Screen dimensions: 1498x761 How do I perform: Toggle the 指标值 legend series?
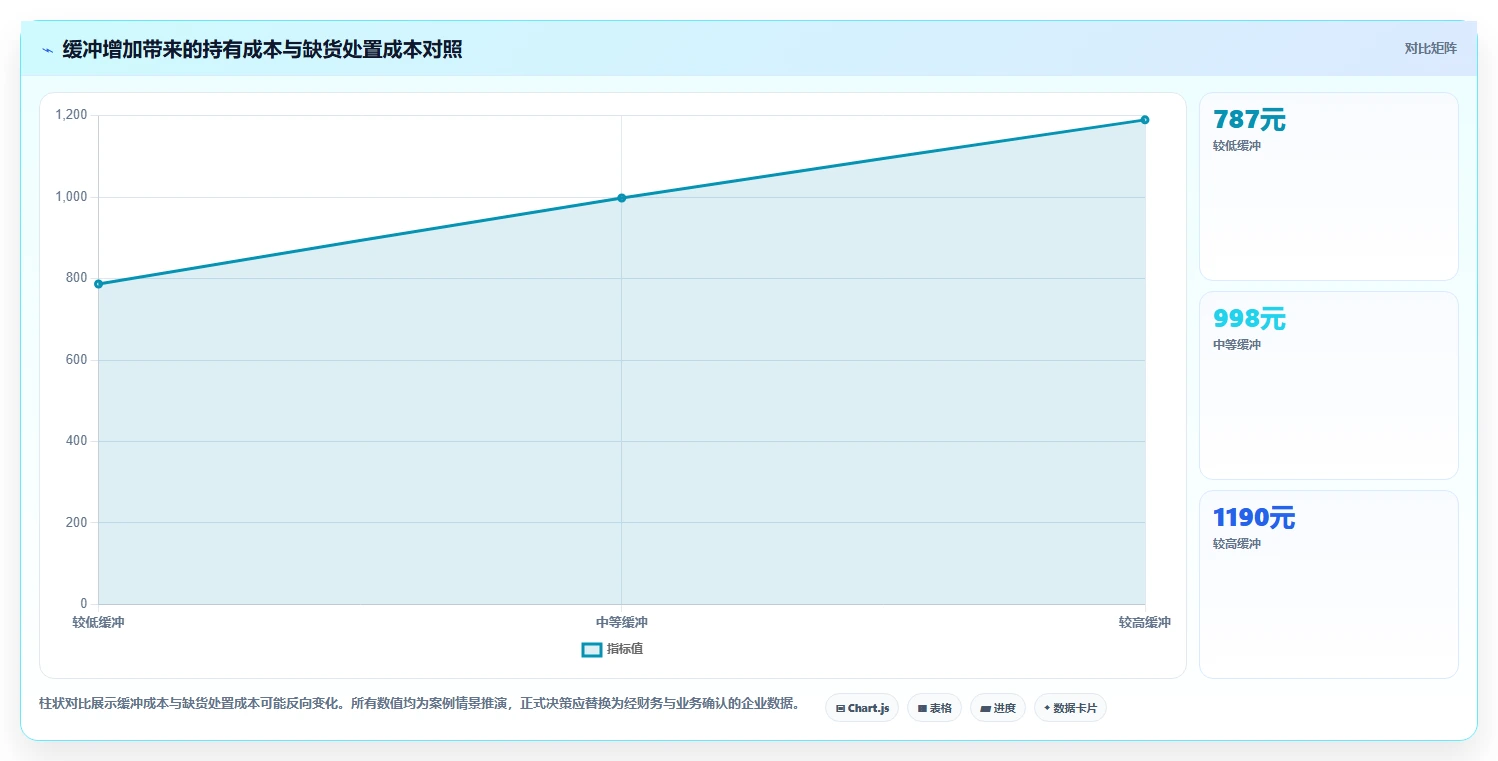(x=613, y=649)
